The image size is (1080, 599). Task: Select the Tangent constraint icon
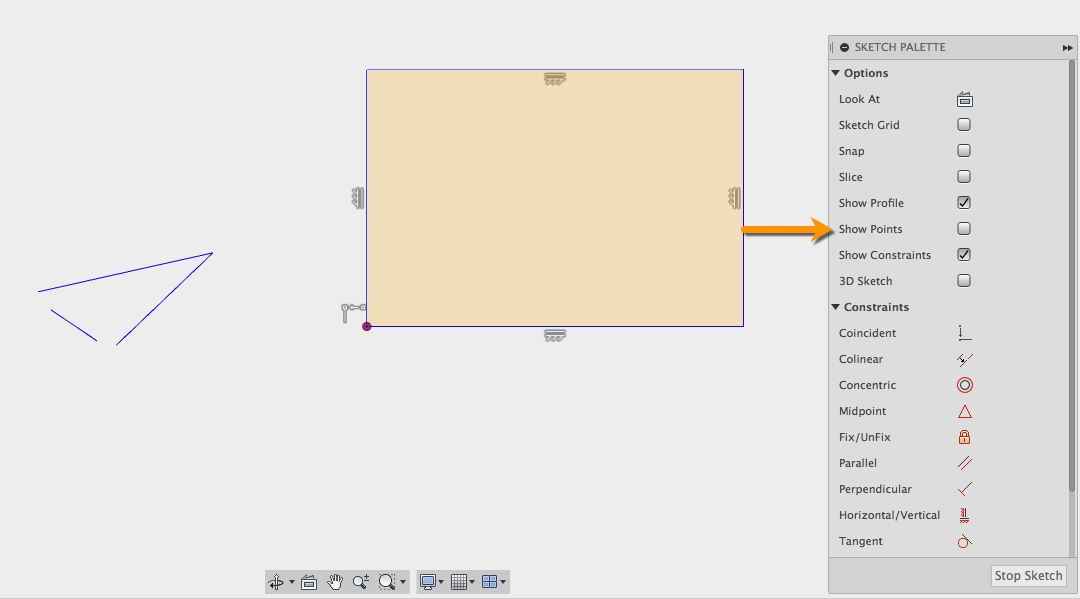(x=964, y=541)
